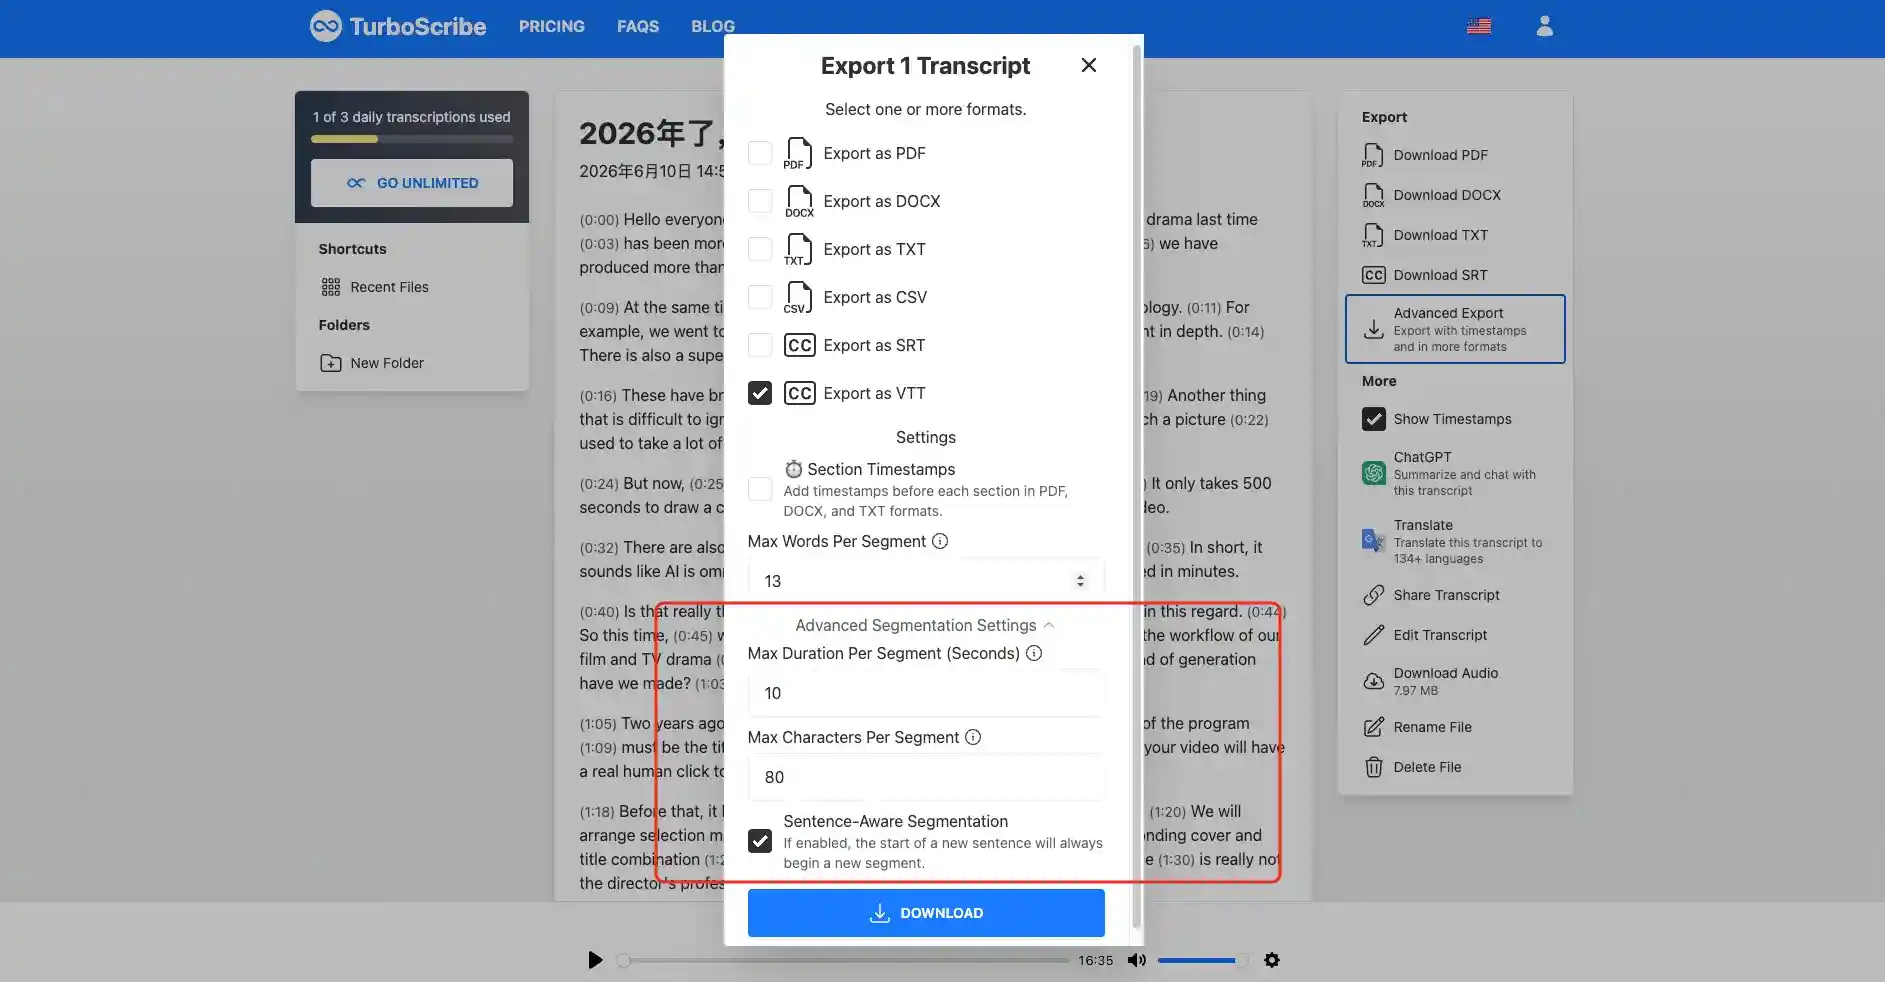Click the dialog vertical scrollbar
The width and height of the screenshot is (1885, 982).
[x=1136, y=487]
